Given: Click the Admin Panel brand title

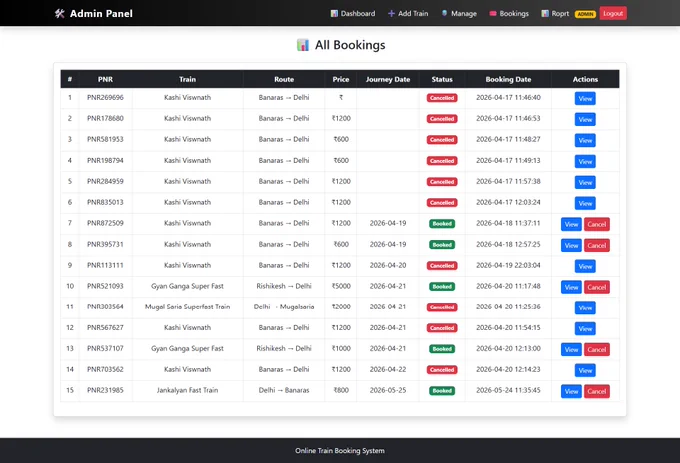Looking at the screenshot, I should tap(101, 13).
